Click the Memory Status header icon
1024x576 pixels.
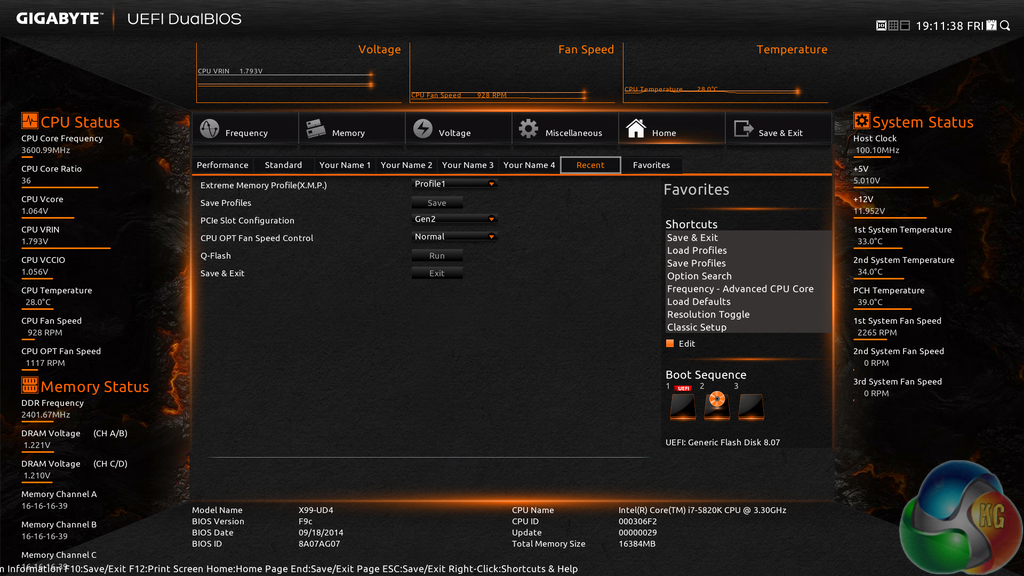click(29, 385)
